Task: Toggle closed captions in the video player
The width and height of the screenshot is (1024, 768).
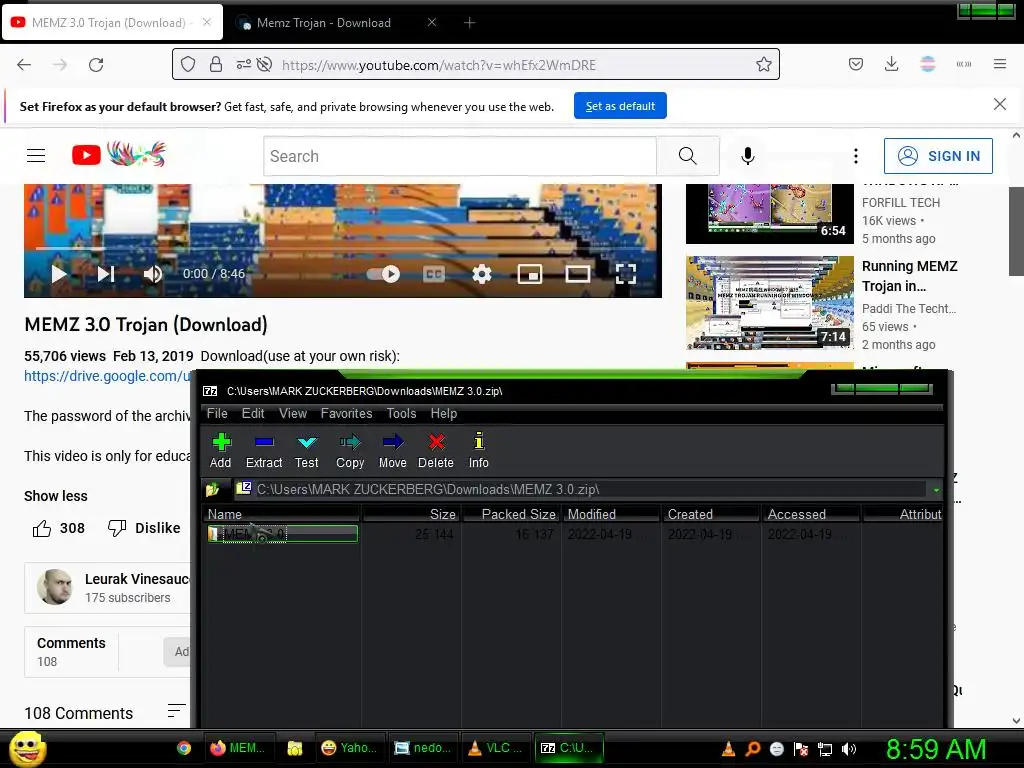Action: 434,274
